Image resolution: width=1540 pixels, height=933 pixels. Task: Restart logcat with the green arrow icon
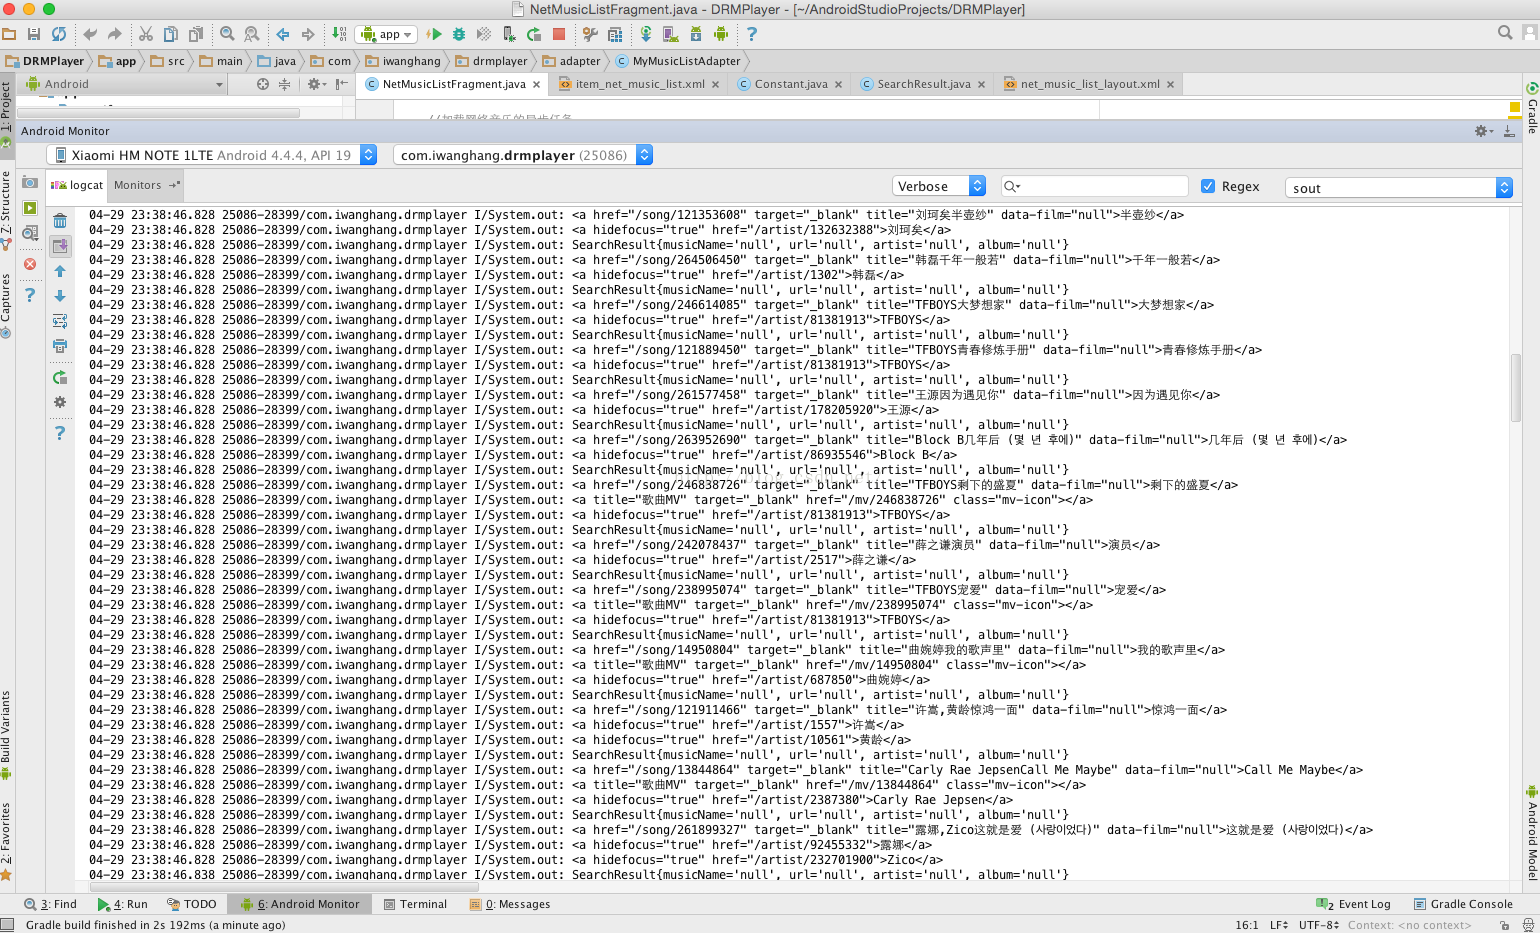tap(60, 377)
